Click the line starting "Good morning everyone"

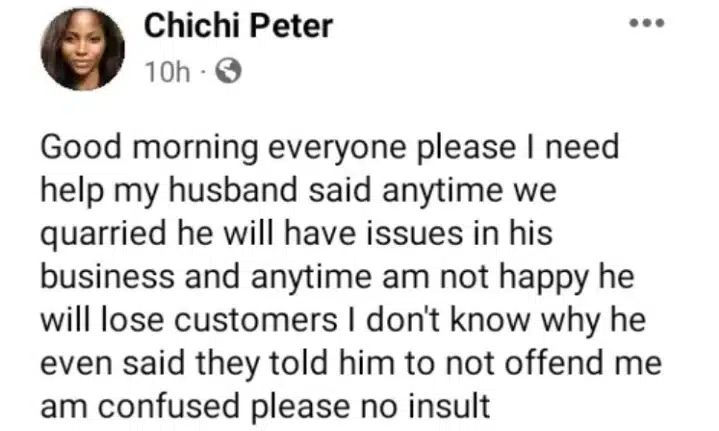[330, 148]
